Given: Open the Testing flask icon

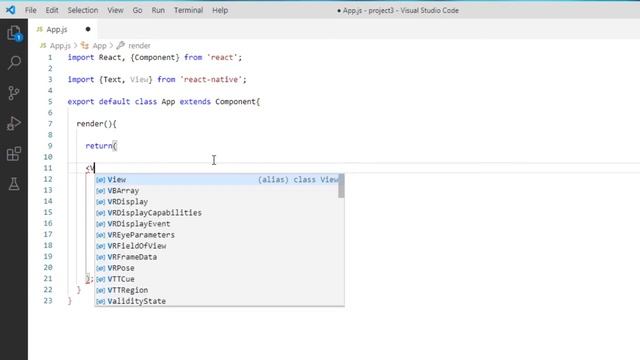Looking at the screenshot, I should (x=14, y=184).
